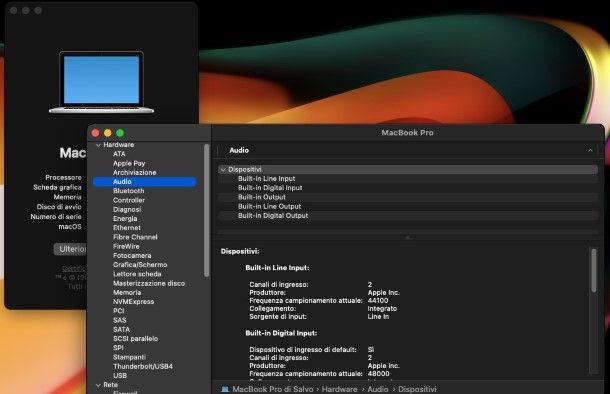
Task: Select Archiviazione in the sidebar
Action: tap(135, 172)
